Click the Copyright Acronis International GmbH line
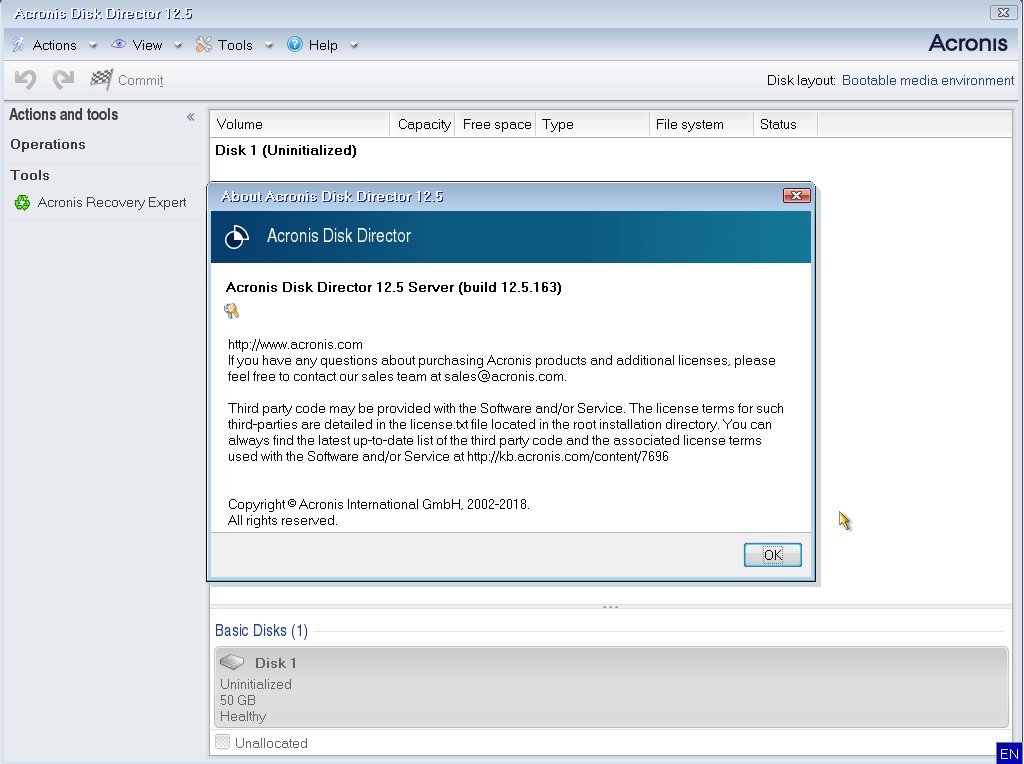The height and width of the screenshot is (764, 1024). tap(379, 504)
